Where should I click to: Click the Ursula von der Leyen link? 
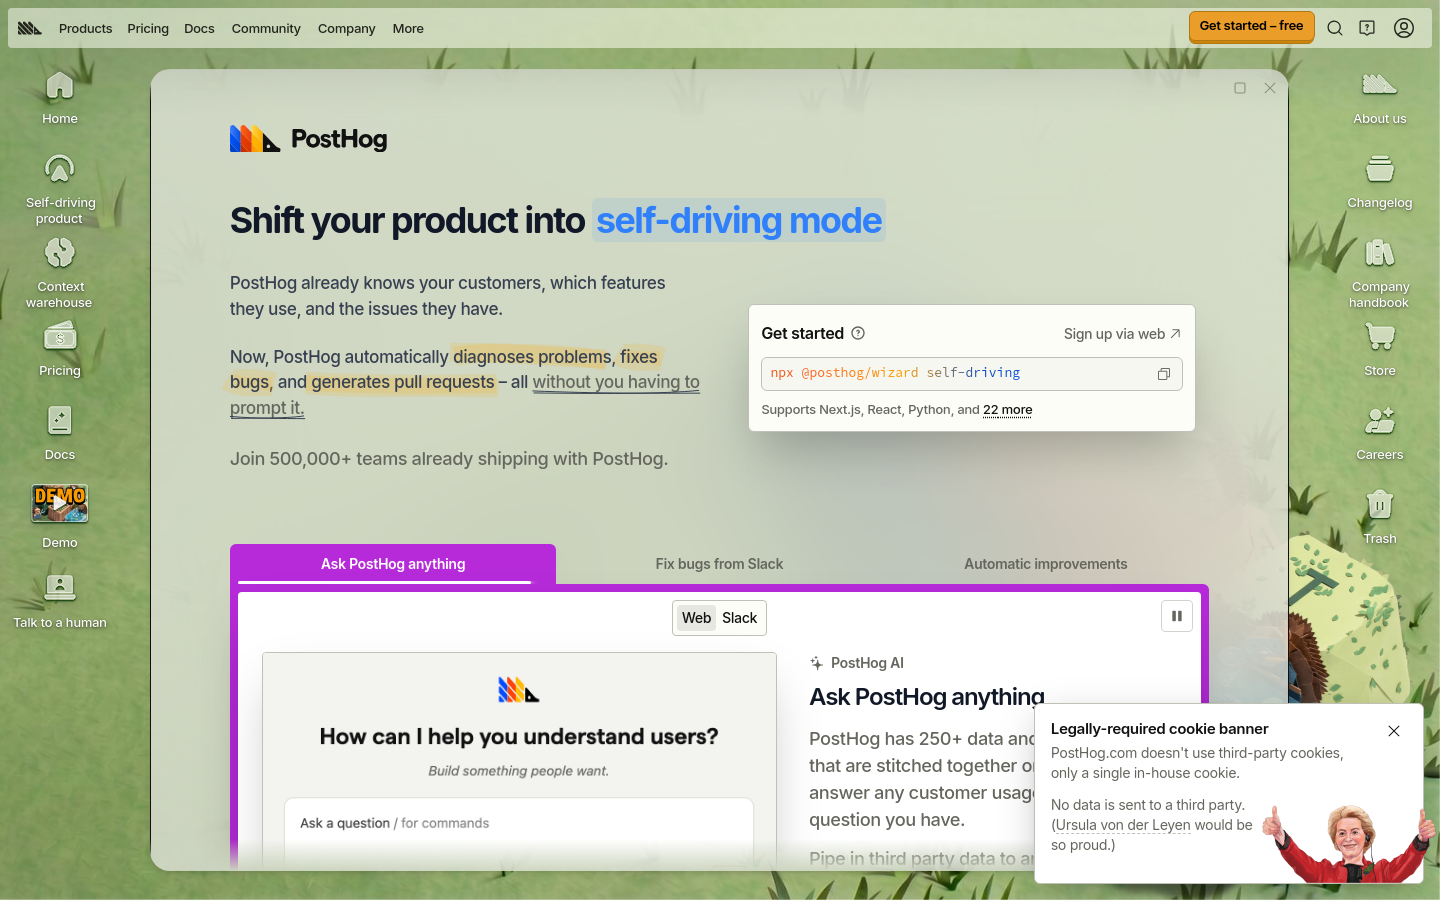(1123, 825)
